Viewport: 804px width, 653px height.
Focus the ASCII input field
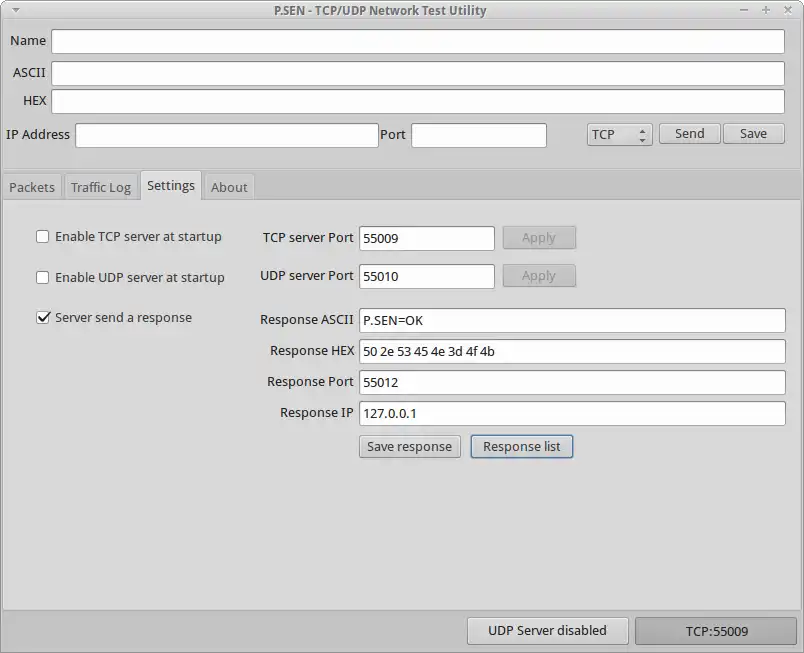tap(418, 73)
